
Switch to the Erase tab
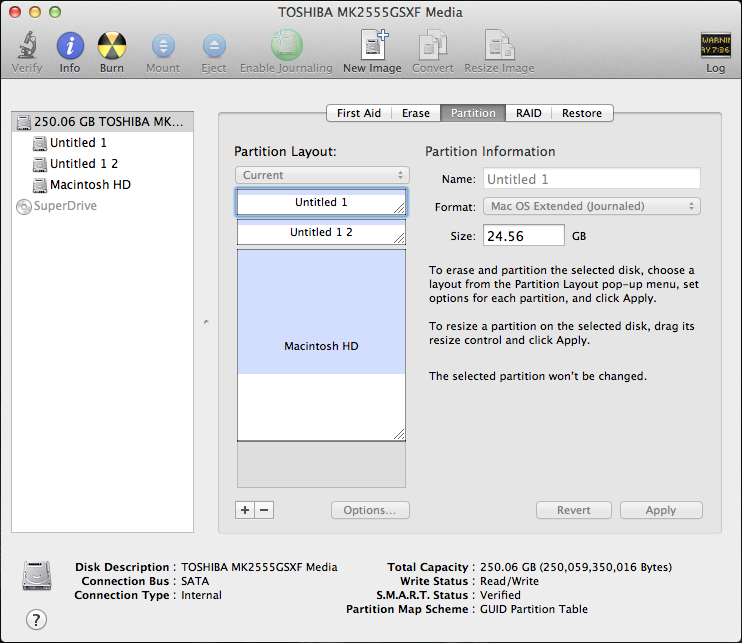click(x=416, y=113)
